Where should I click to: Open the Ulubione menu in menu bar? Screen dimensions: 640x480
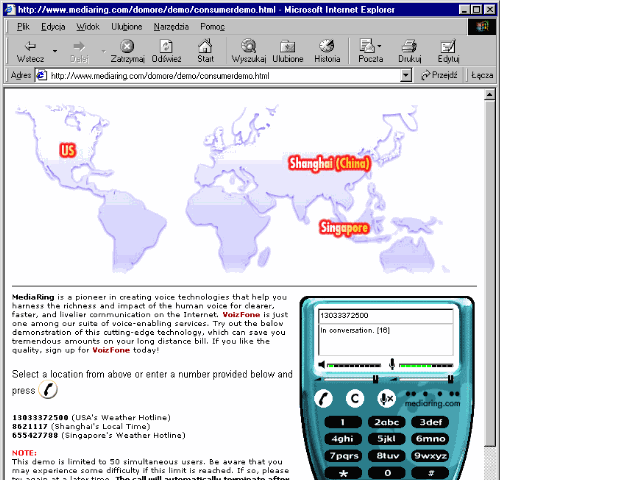coord(127,27)
